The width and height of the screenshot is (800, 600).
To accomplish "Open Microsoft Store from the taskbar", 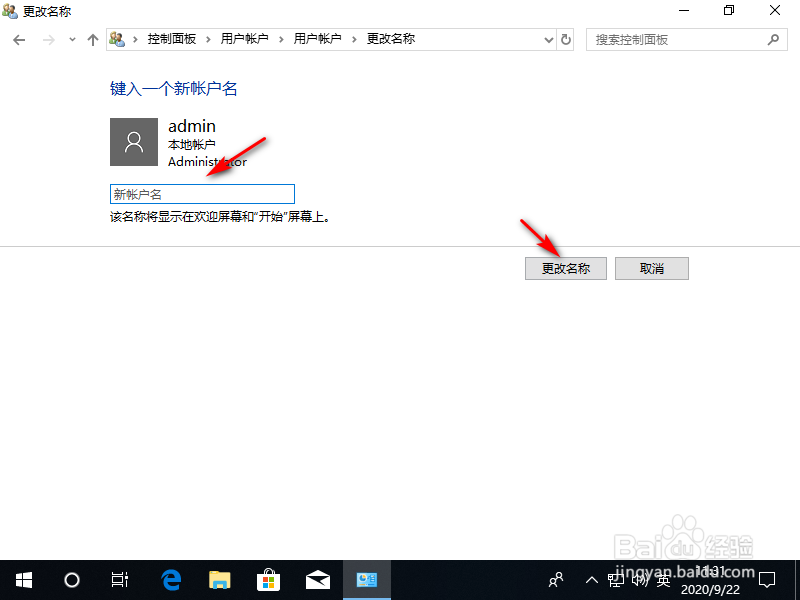I will coord(268,580).
